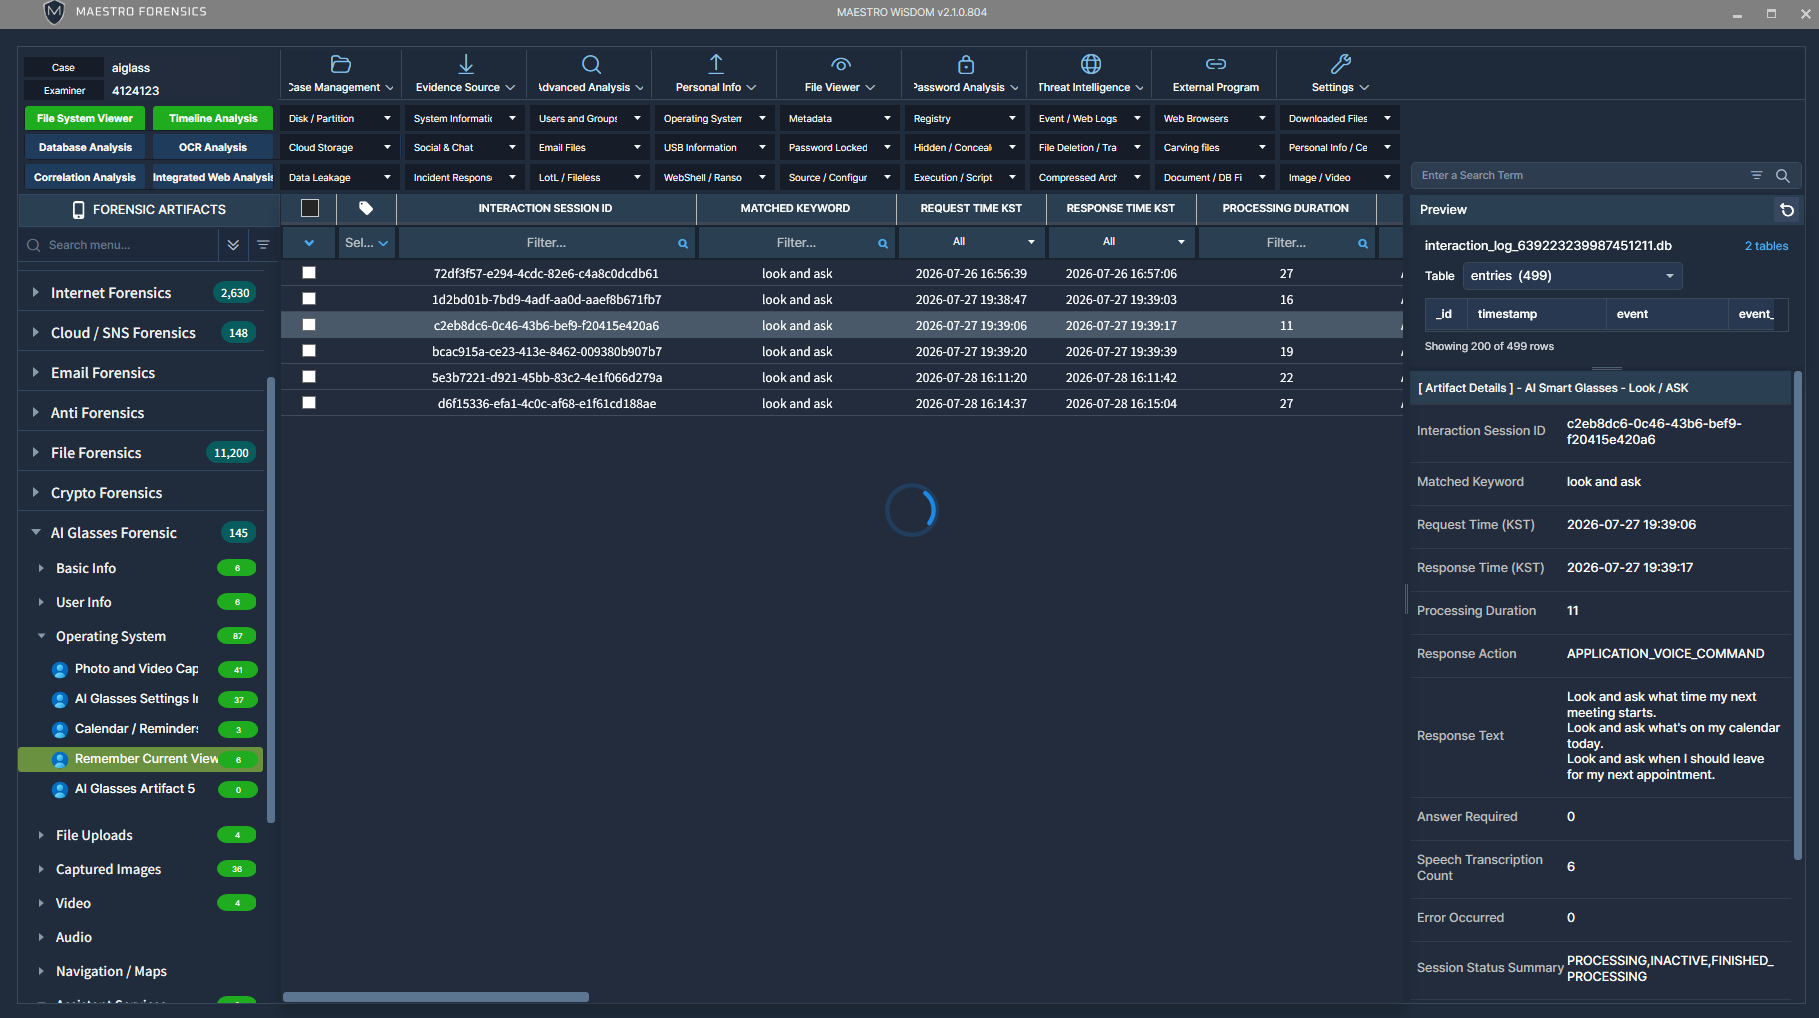The width and height of the screenshot is (1819, 1018).
Task: Click the Interaction Session ID filter search icon
Action: click(x=683, y=243)
